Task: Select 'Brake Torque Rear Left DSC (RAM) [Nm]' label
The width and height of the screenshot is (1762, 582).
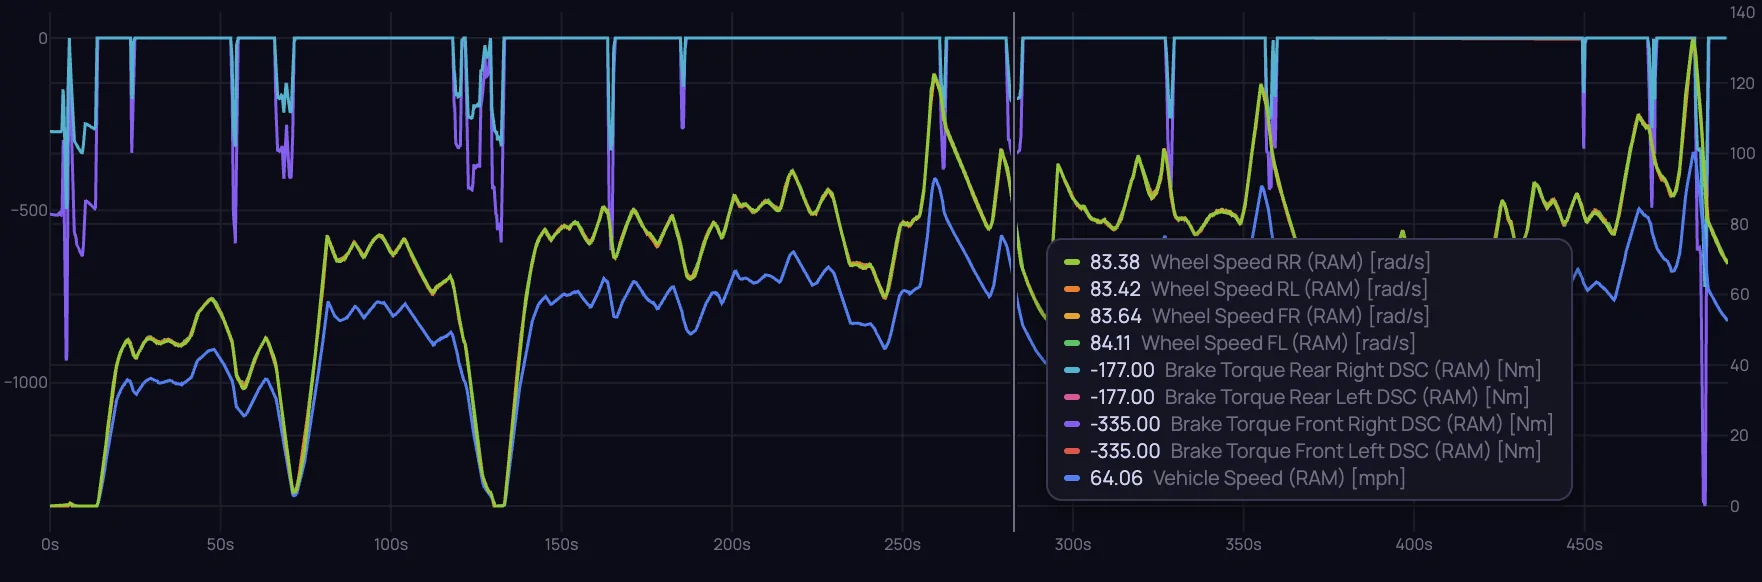Action: pos(1347,397)
